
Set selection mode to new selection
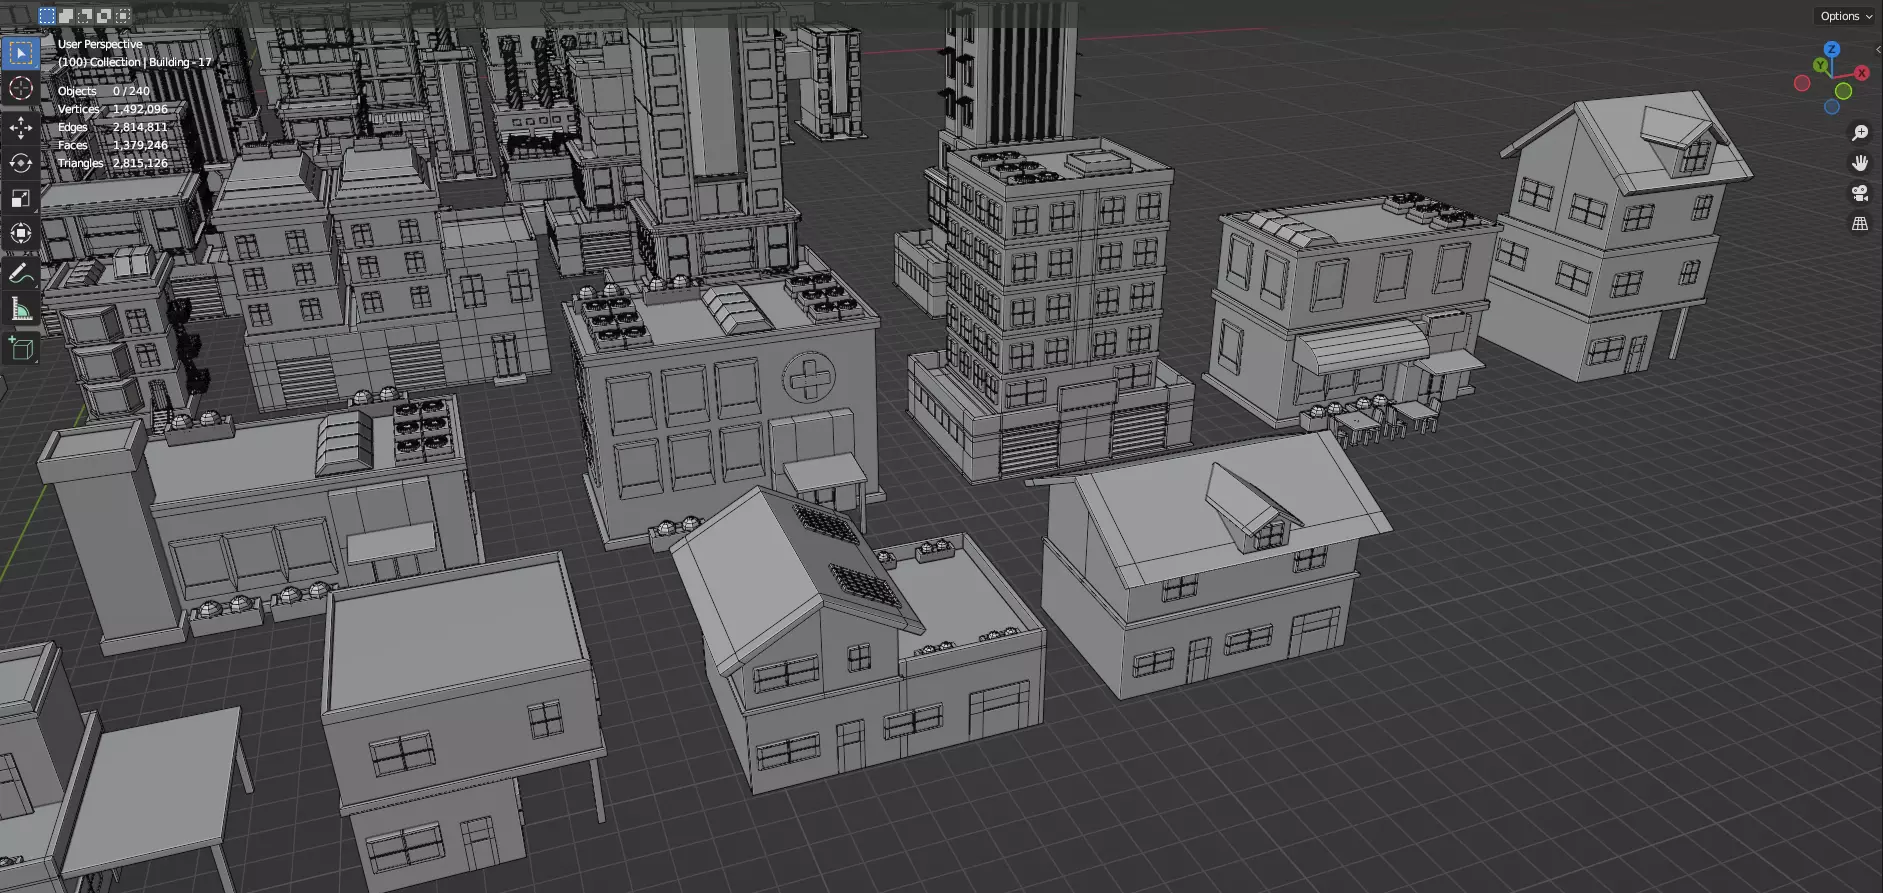click(47, 15)
